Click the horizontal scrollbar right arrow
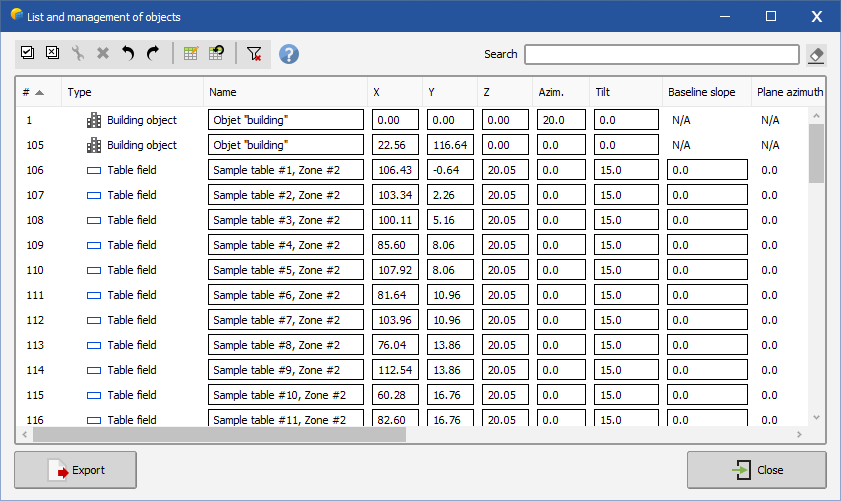 pyautogui.click(x=798, y=436)
